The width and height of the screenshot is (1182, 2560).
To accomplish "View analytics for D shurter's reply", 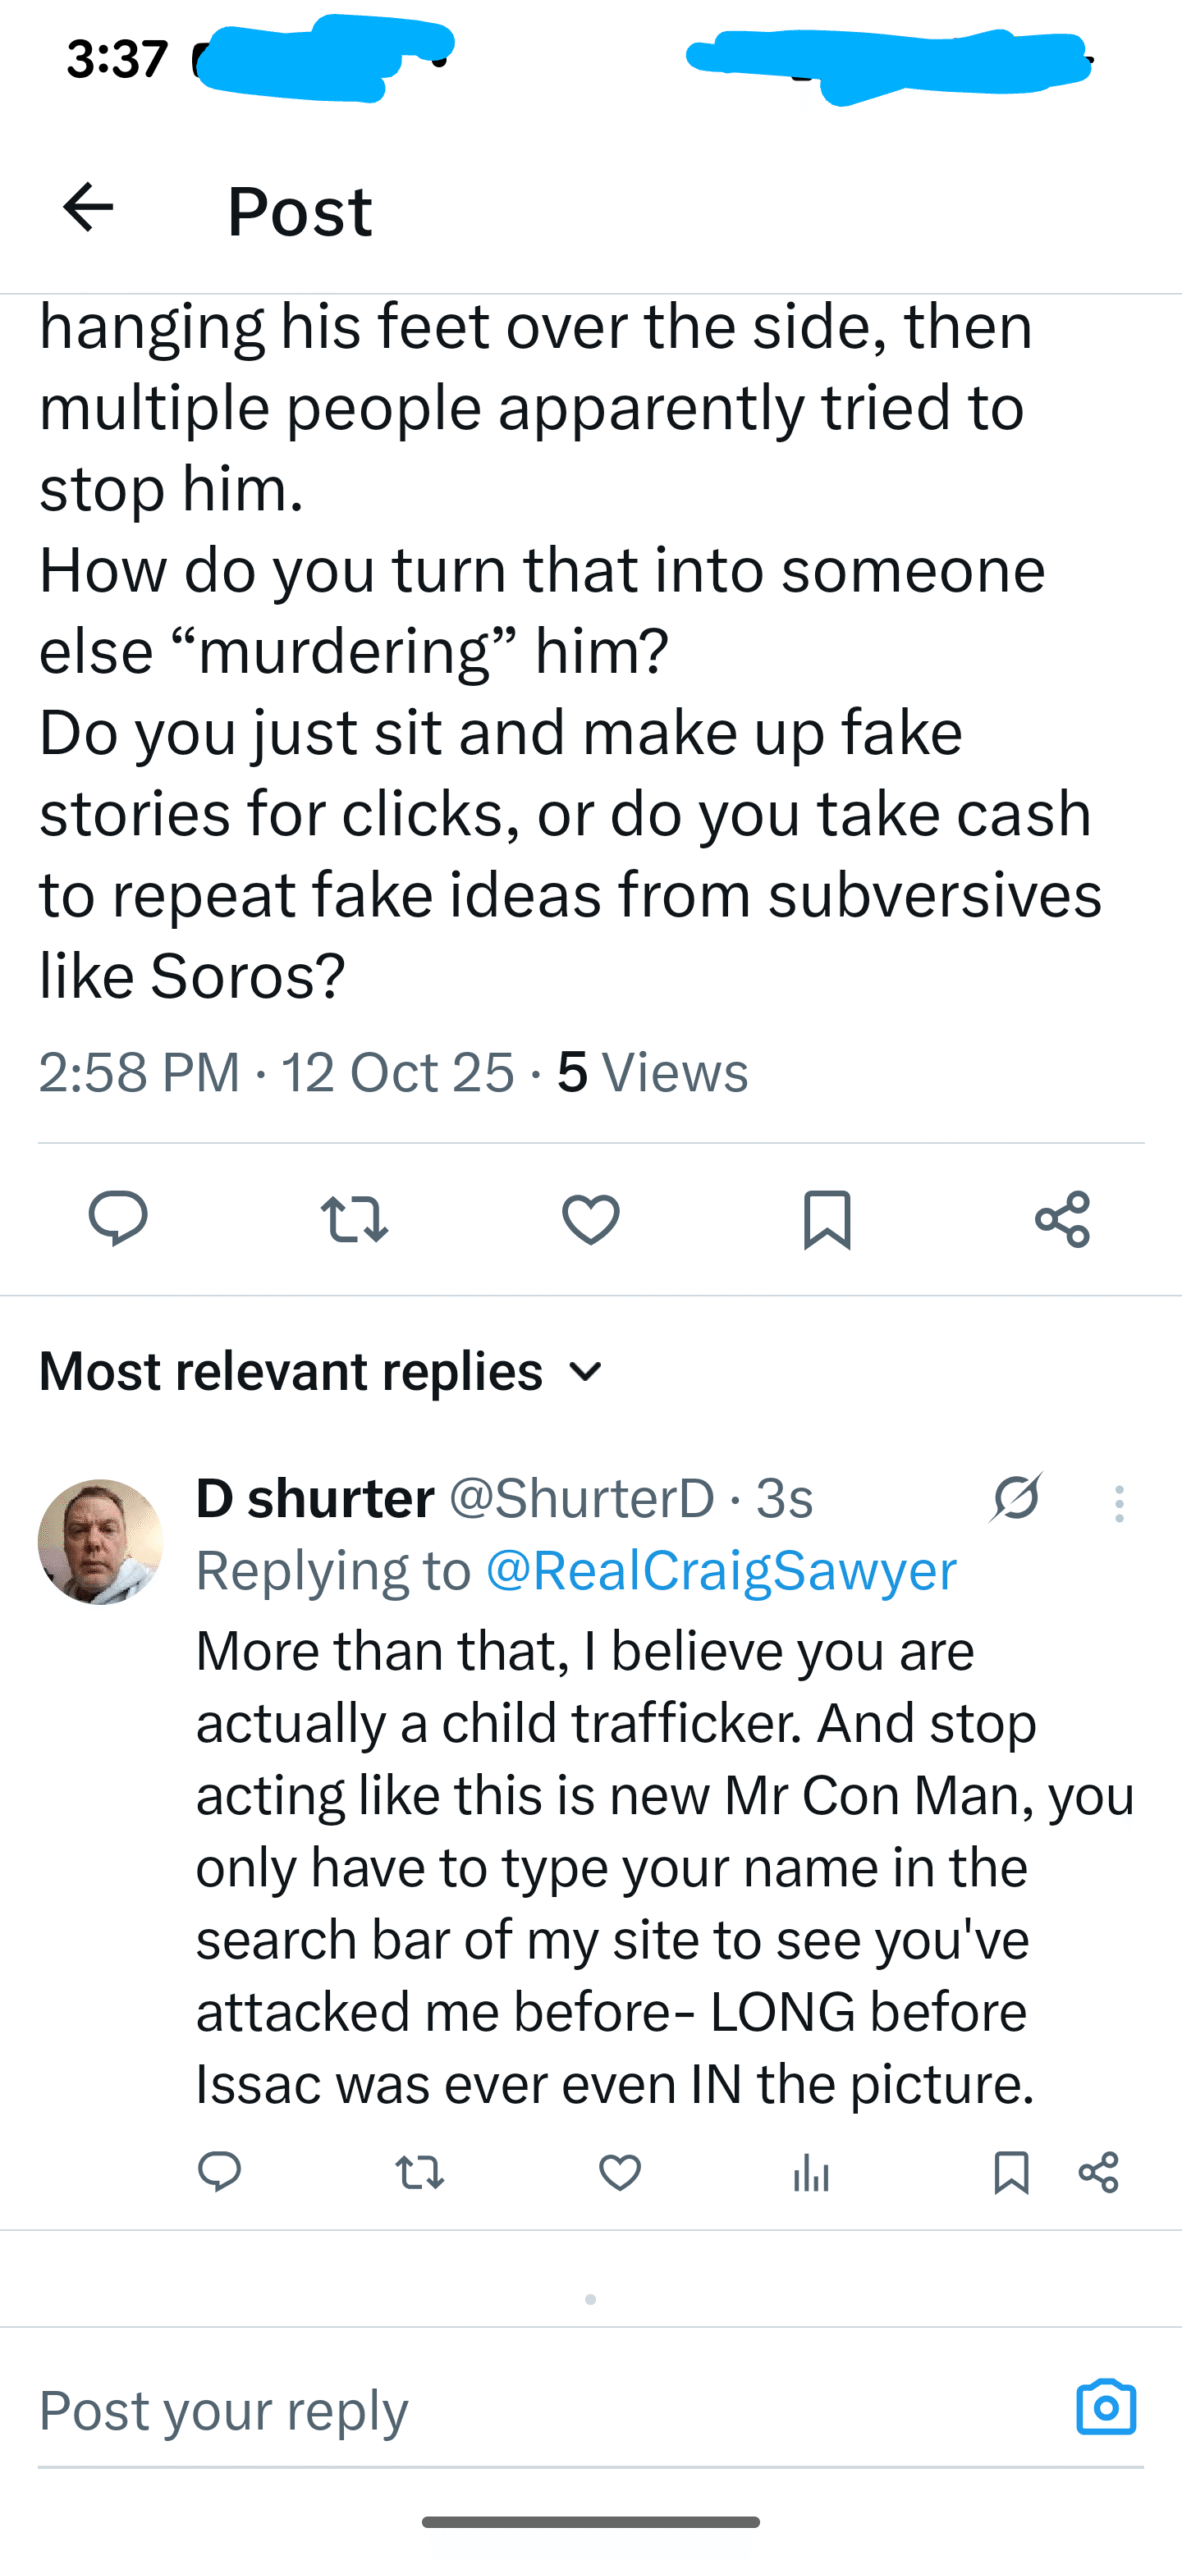I will [811, 2174].
